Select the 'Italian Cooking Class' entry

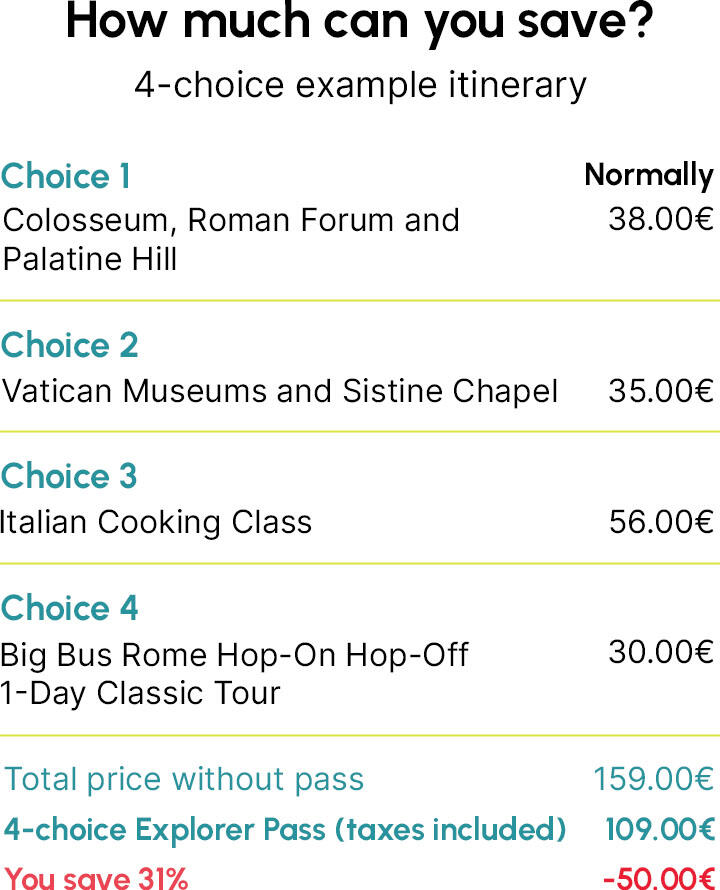tap(156, 522)
